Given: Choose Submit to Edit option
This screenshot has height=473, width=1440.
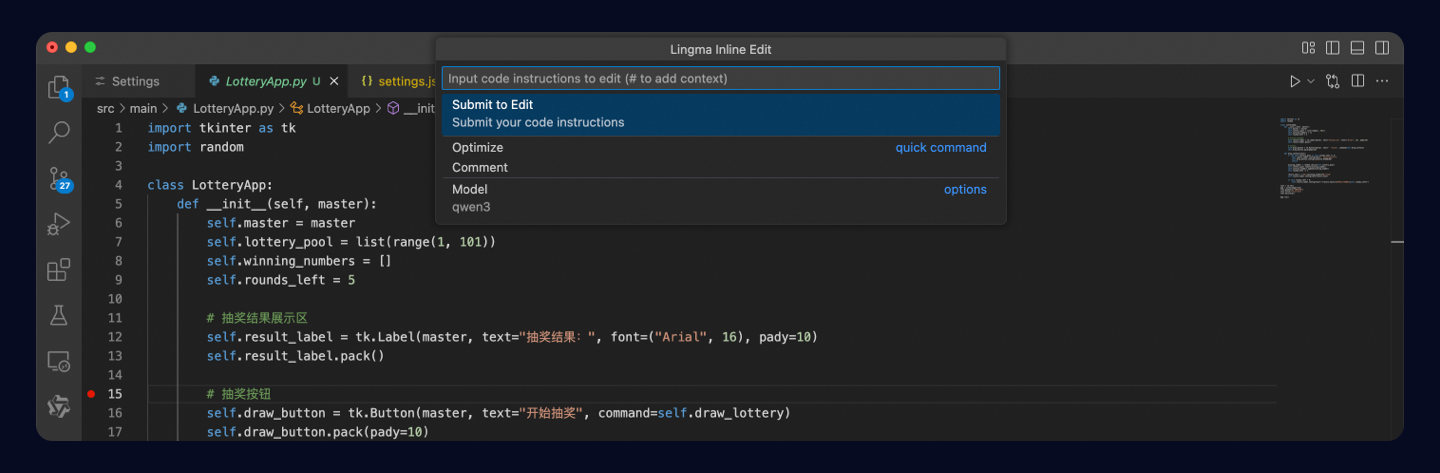Looking at the screenshot, I should click(x=720, y=113).
